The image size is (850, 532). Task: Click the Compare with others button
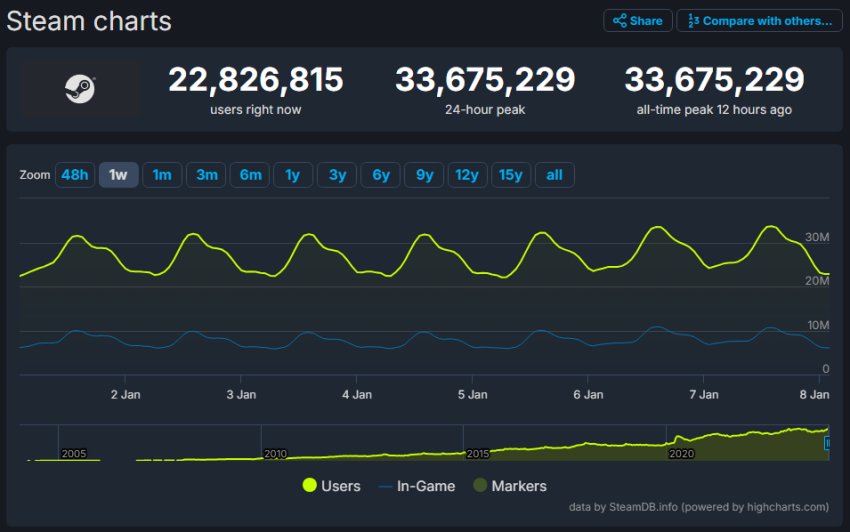click(x=759, y=21)
